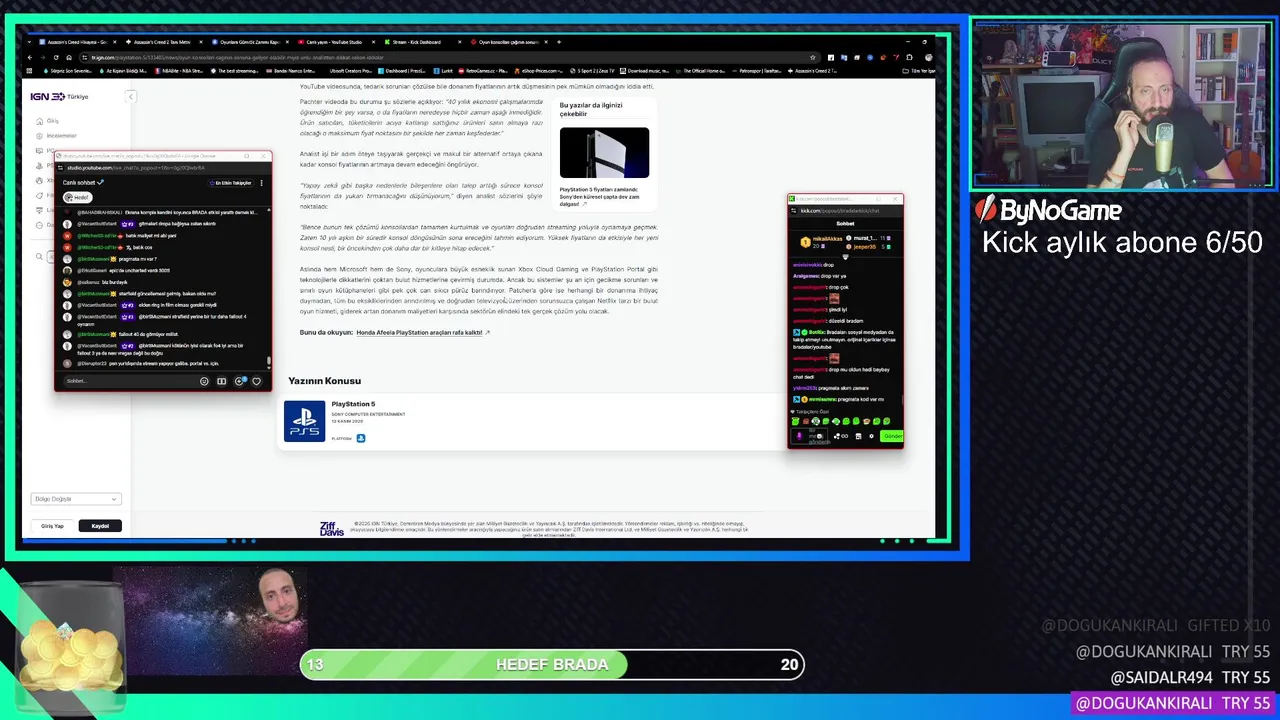The width and height of the screenshot is (1280, 720).
Task: Click the mikailAkkas top gifter entry
Action: (820, 241)
